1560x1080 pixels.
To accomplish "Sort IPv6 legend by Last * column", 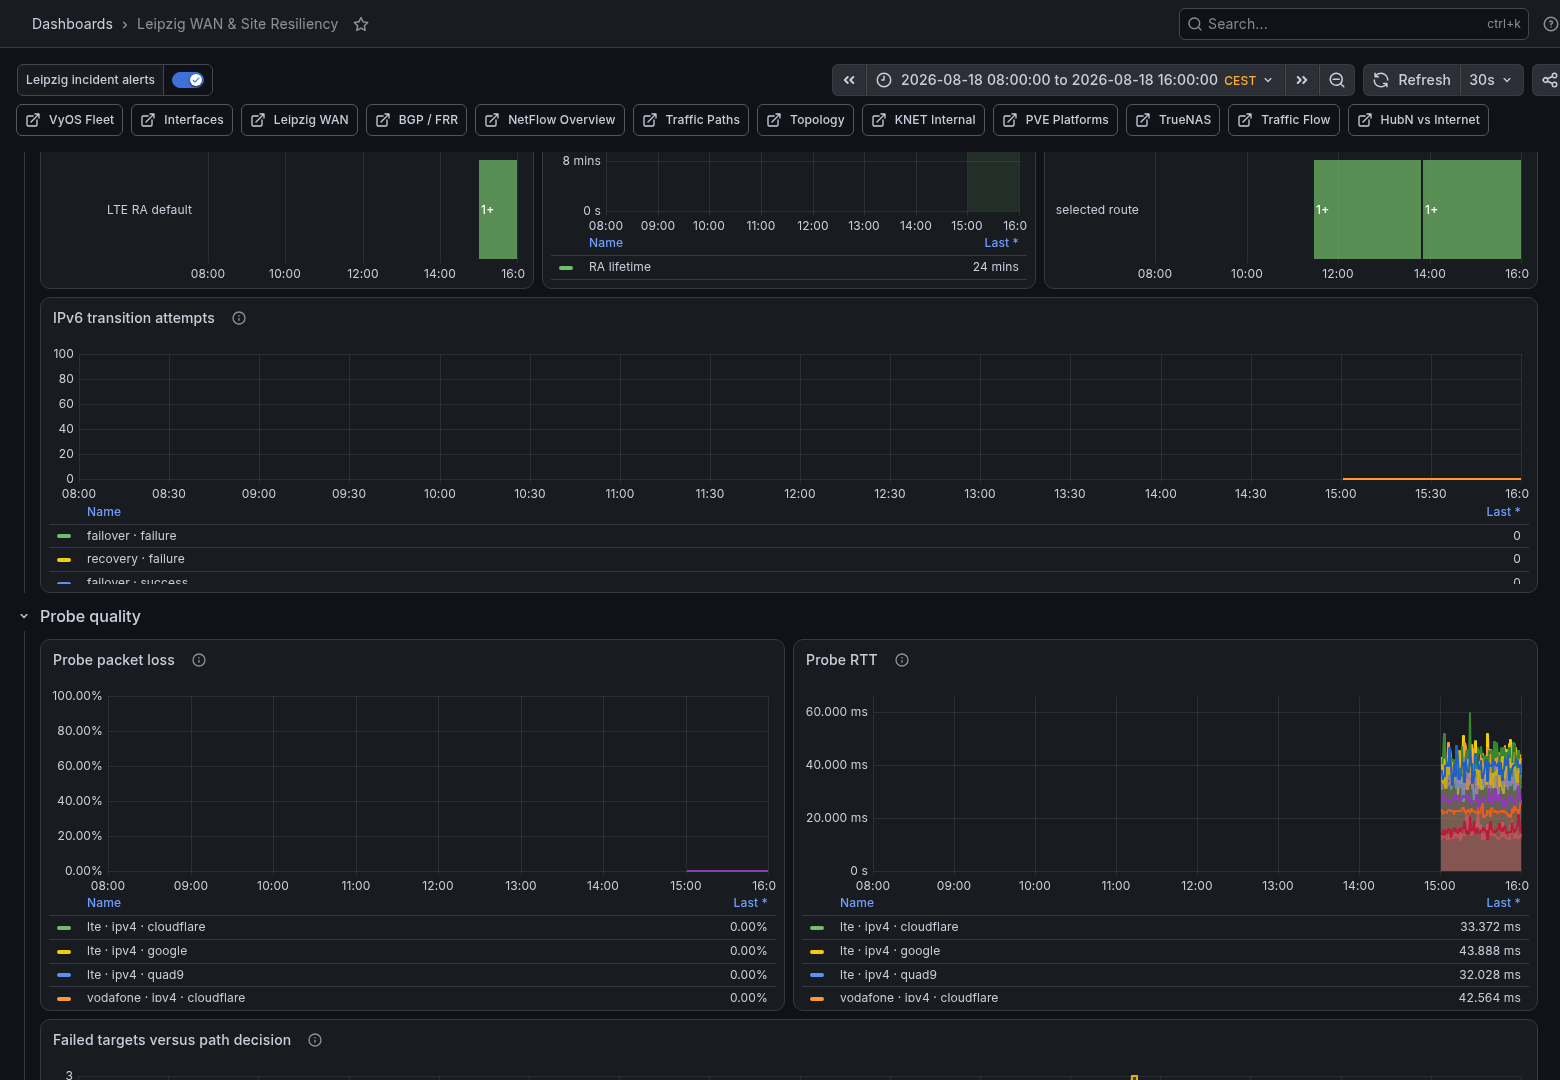I will (x=1503, y=512).
